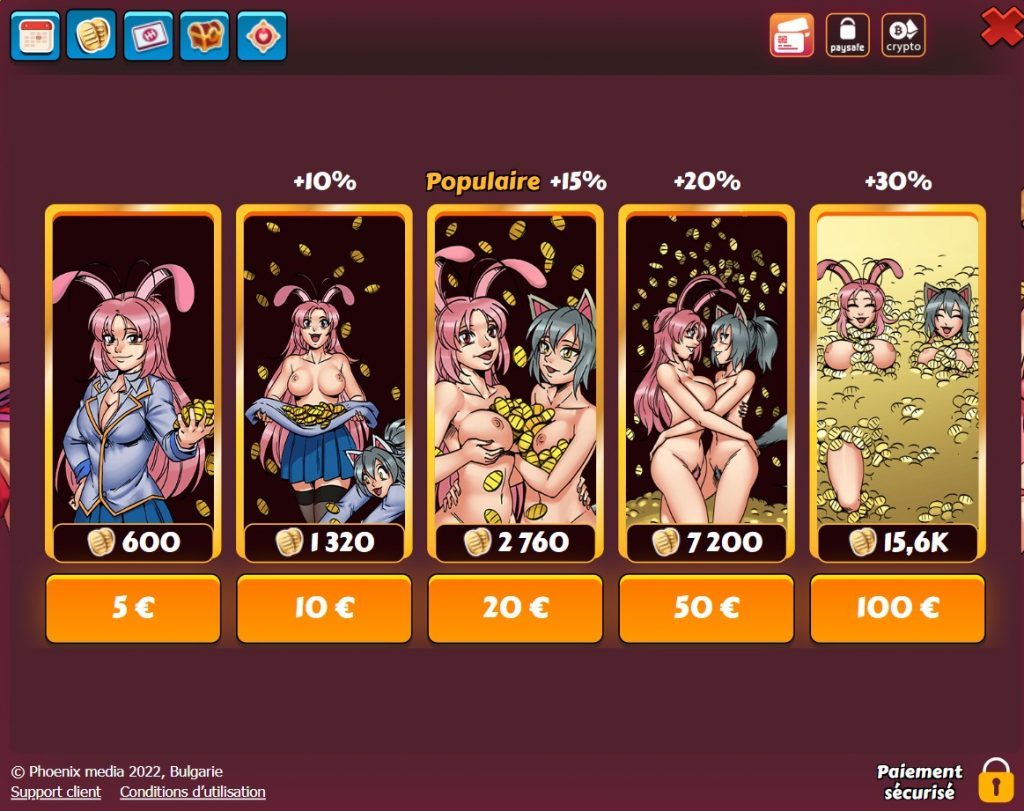Select the gold coins shop tab
Image resolution: width=1024 pixels, height=811 pixels.
[x=91, y=35]
